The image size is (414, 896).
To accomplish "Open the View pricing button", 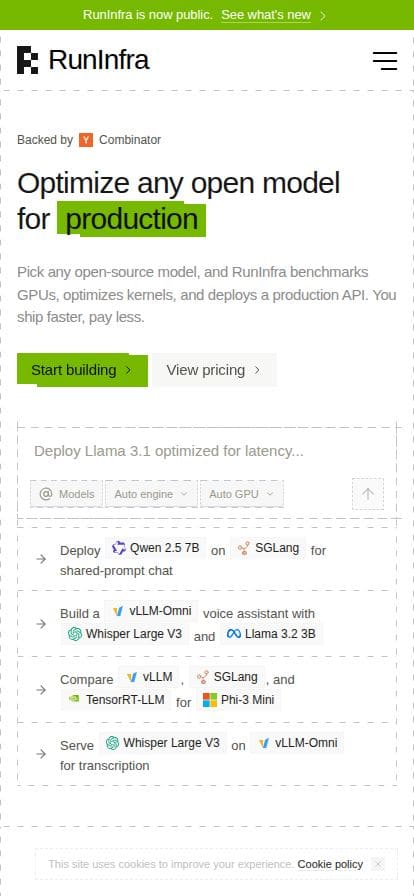I will 214,370.
